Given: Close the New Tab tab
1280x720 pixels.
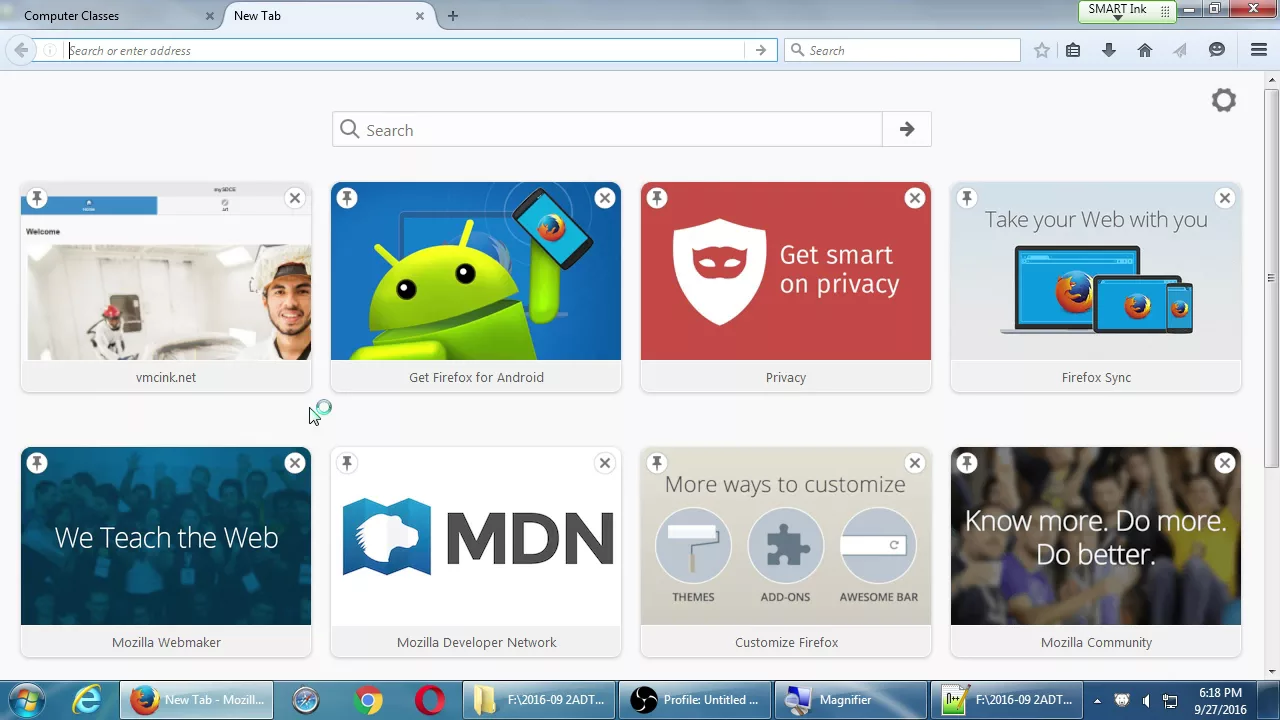Looking at the screenshot, I should click(x=420, y=16).
